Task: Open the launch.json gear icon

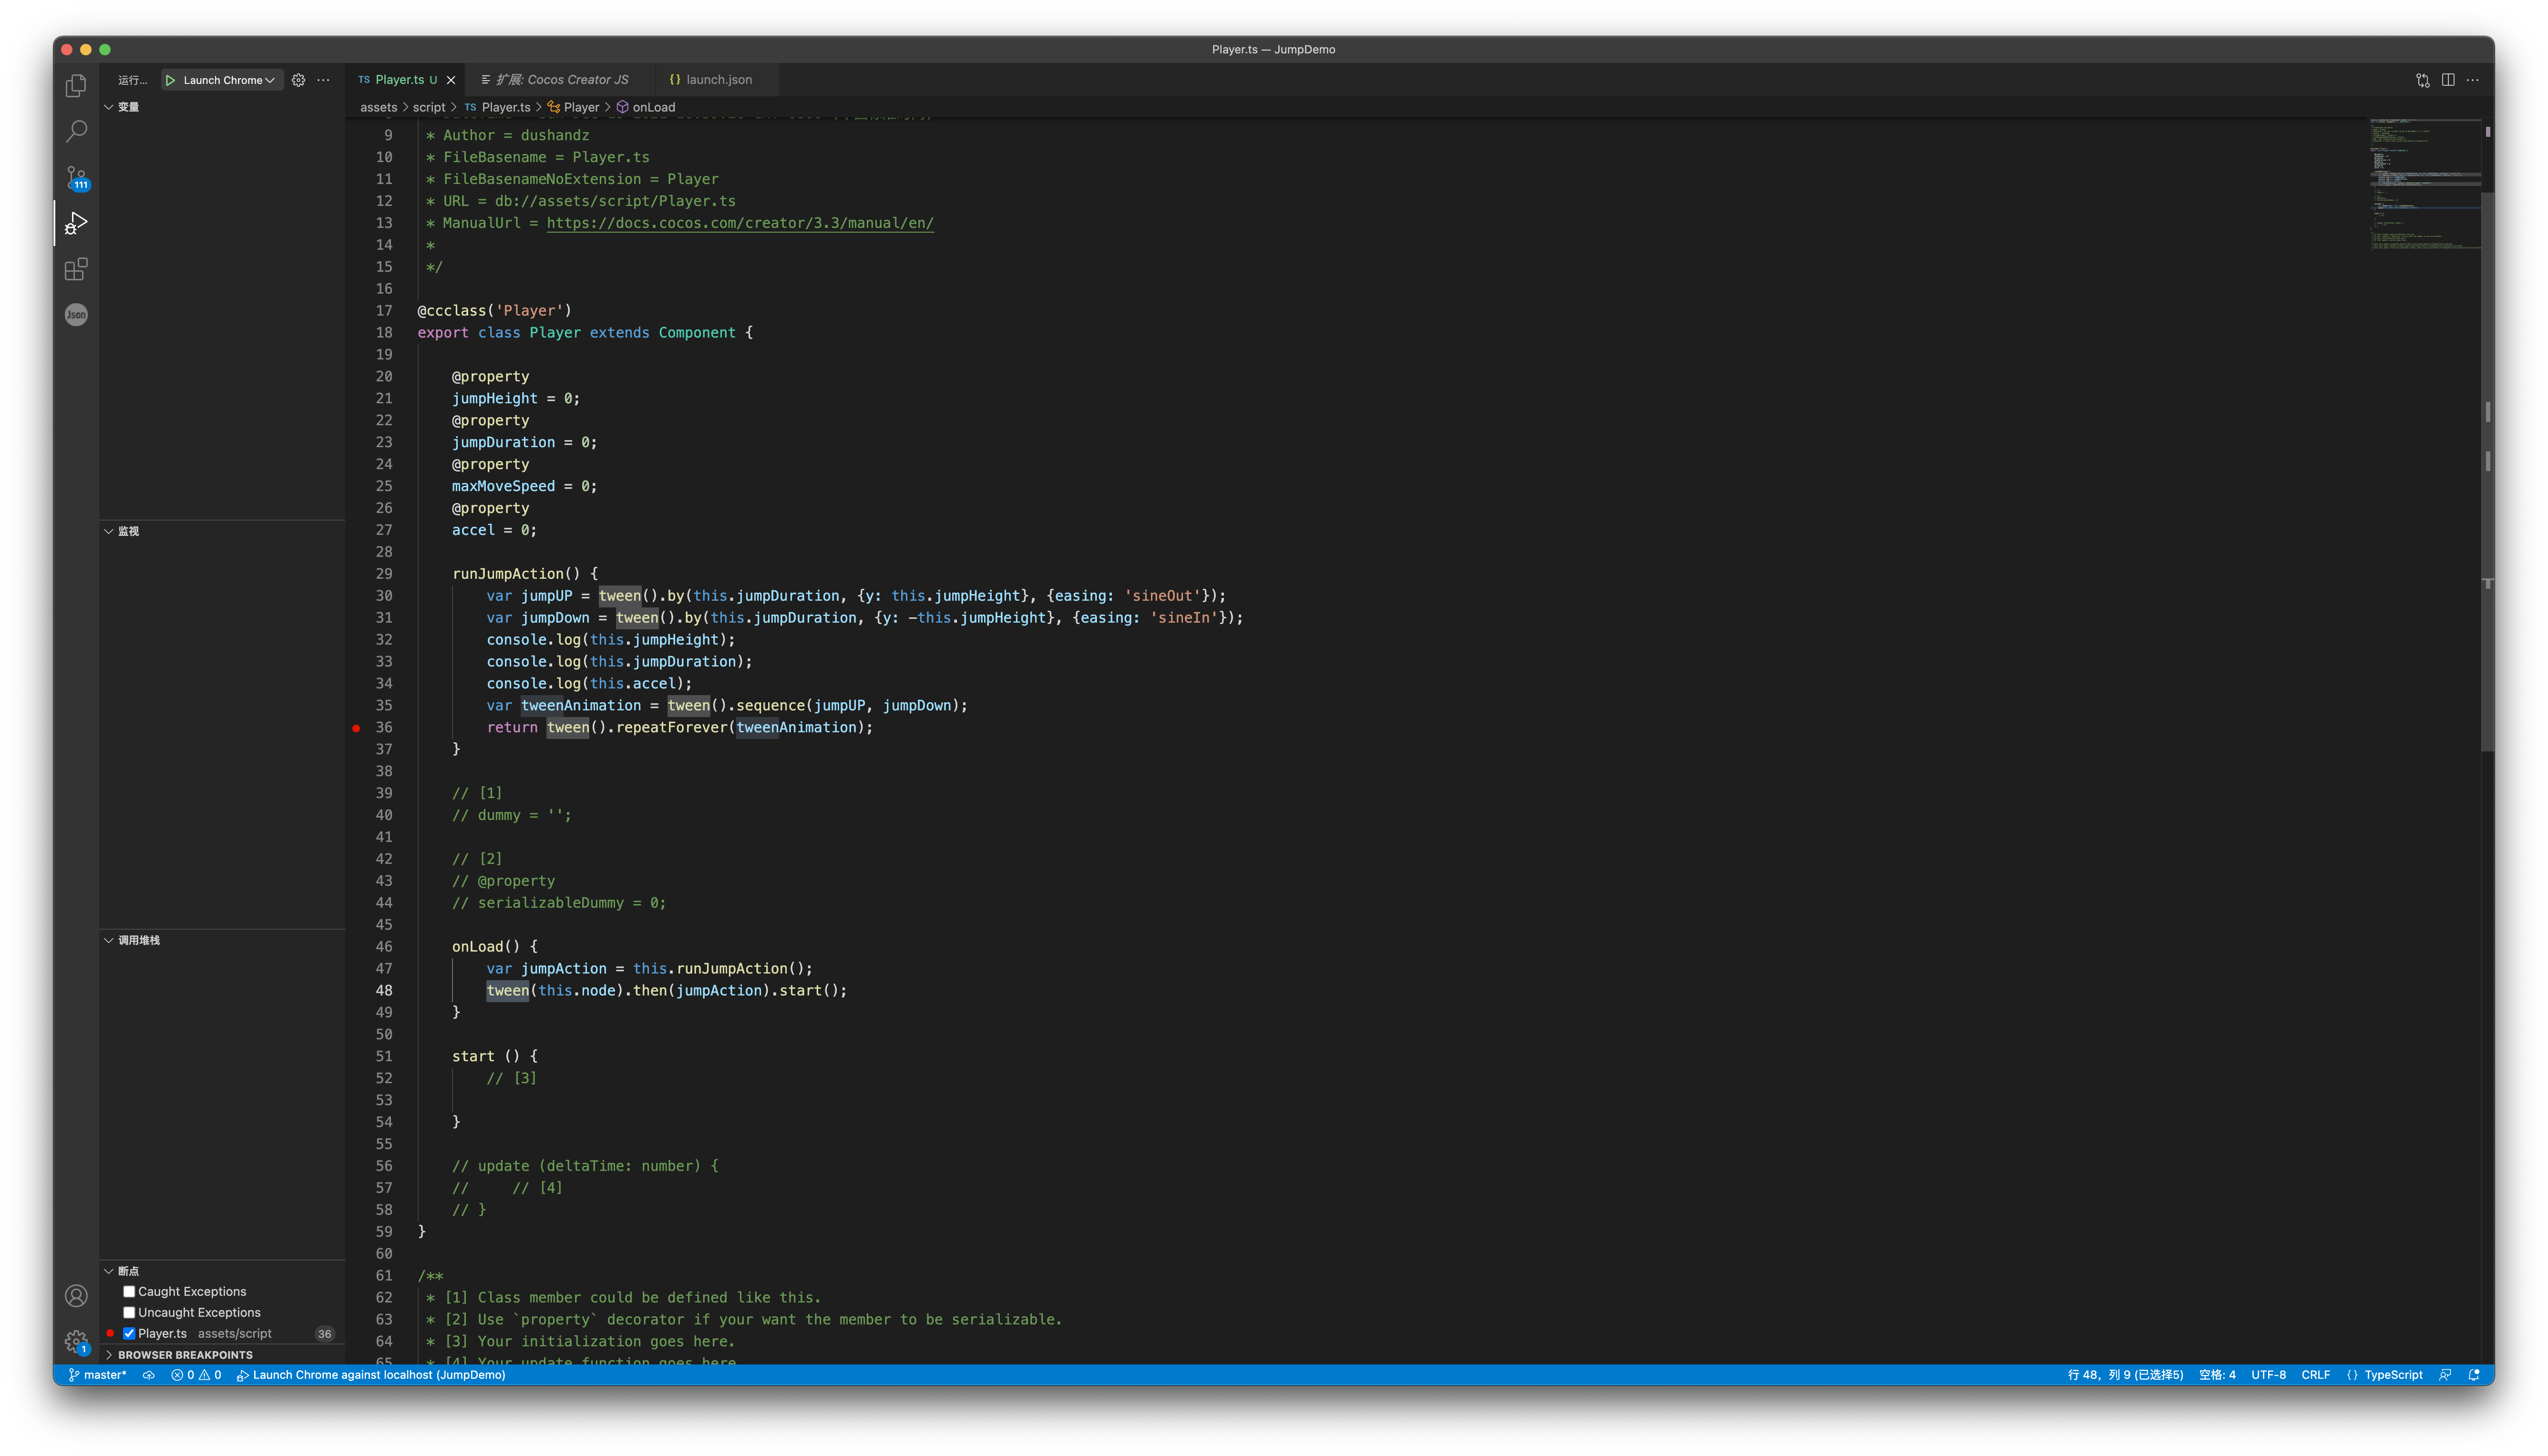Action: click(298, 80)
